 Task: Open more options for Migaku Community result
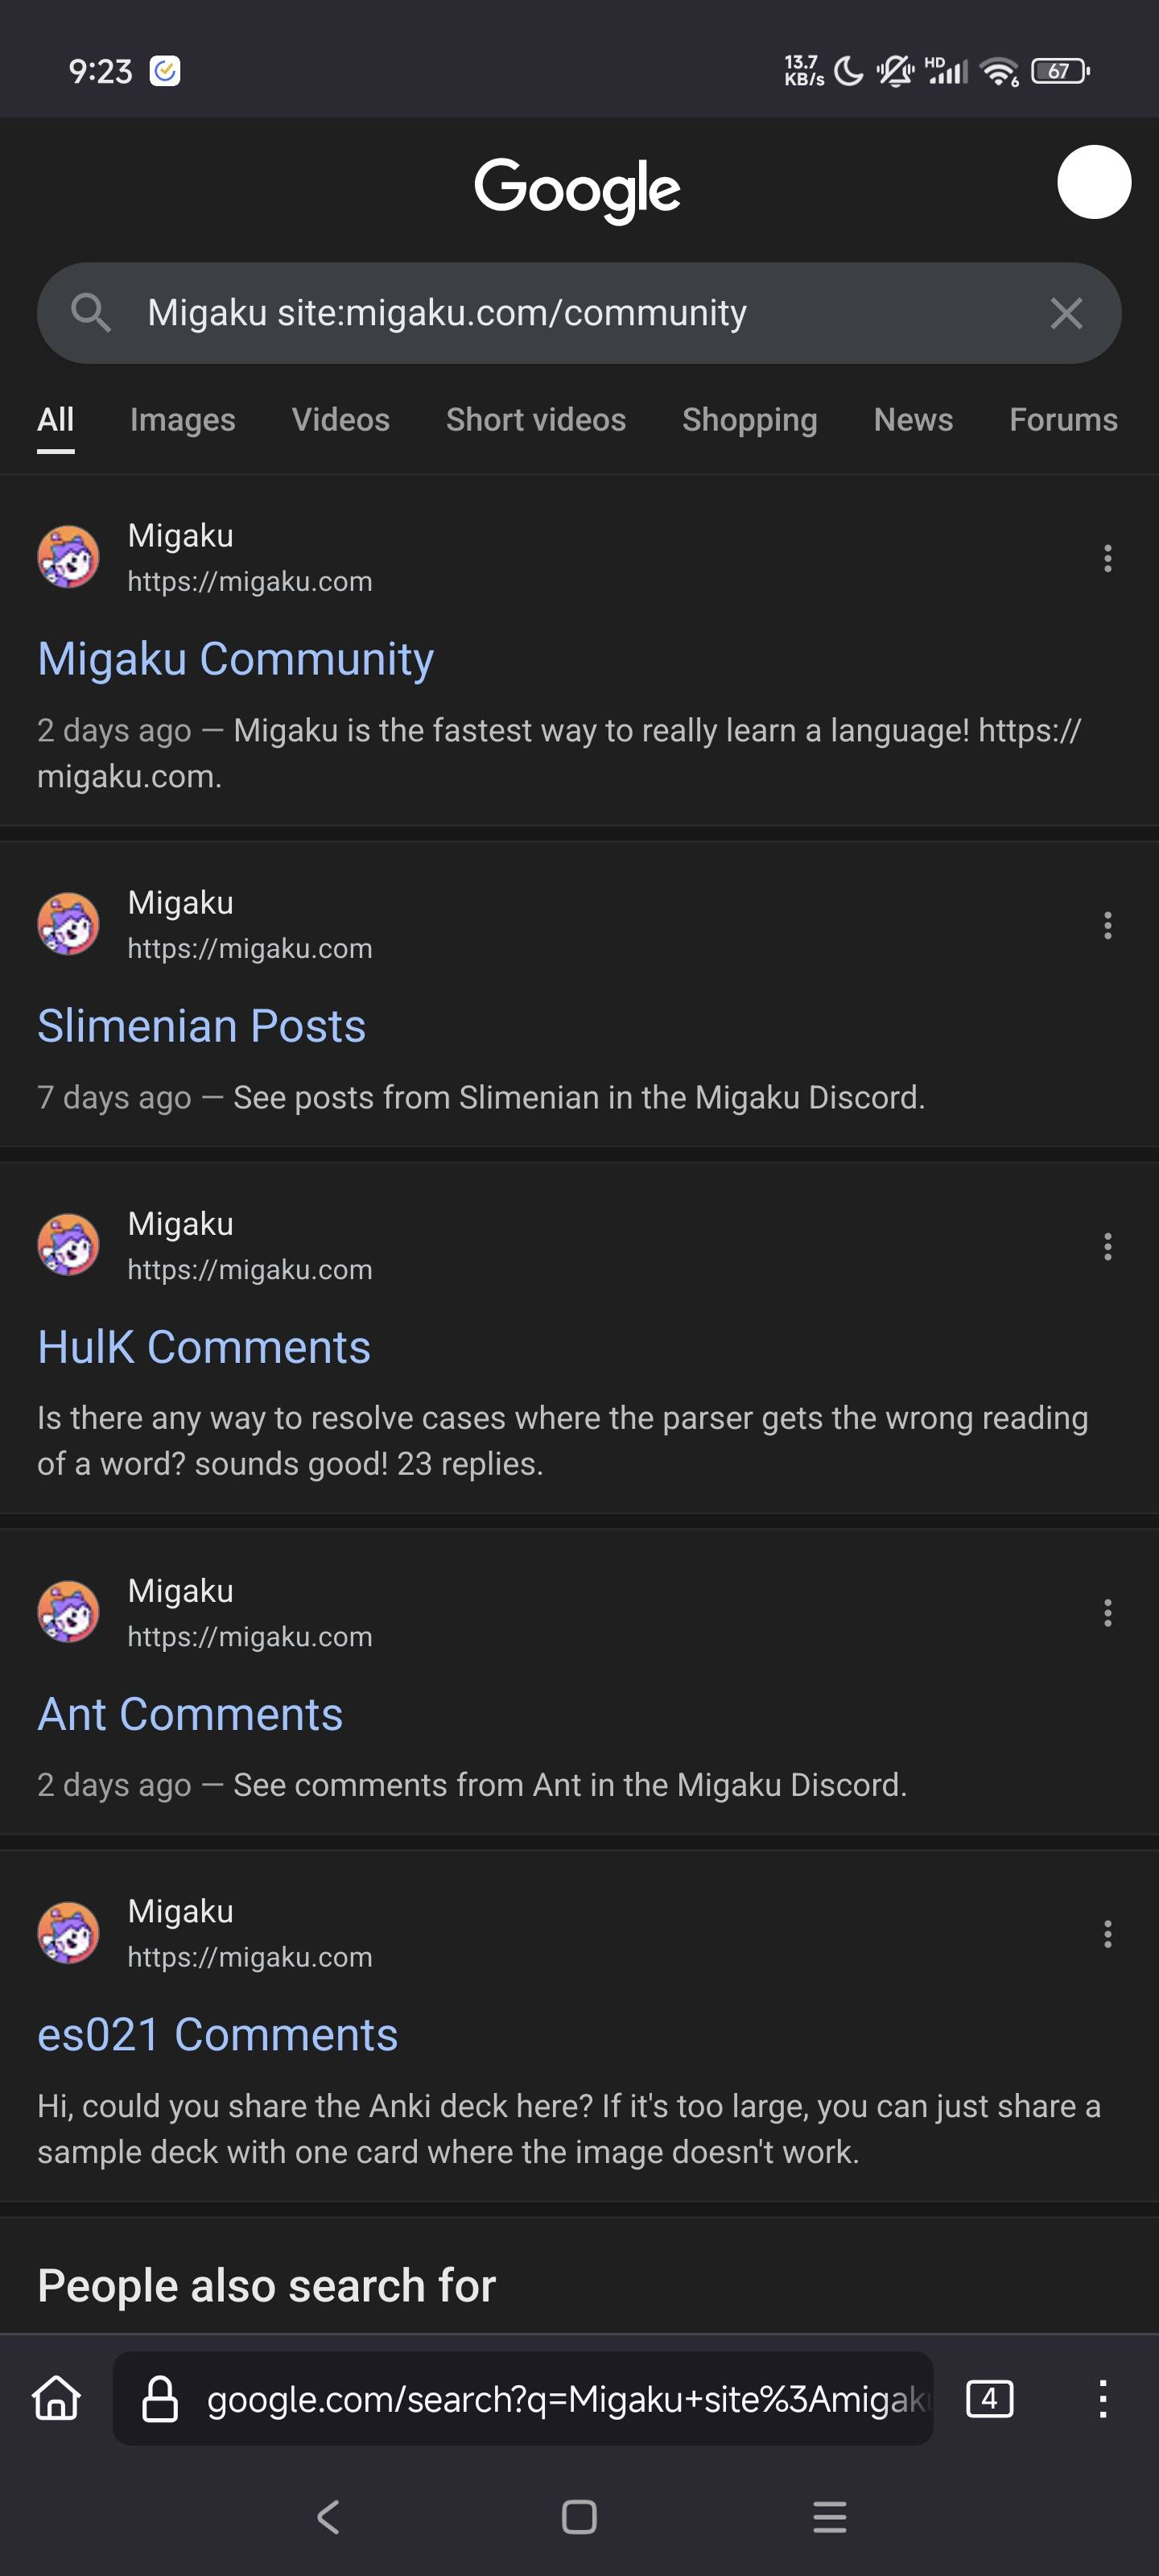click(x=1107, y=558)
